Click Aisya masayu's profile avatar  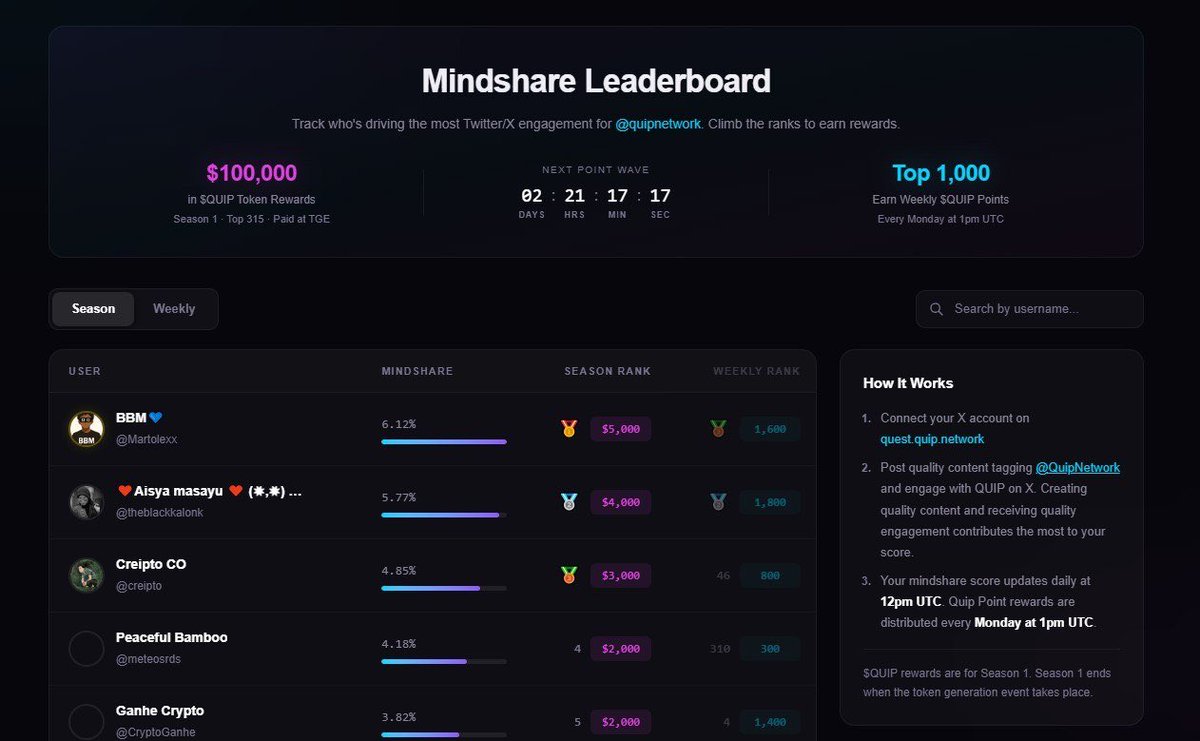[86, 502]
